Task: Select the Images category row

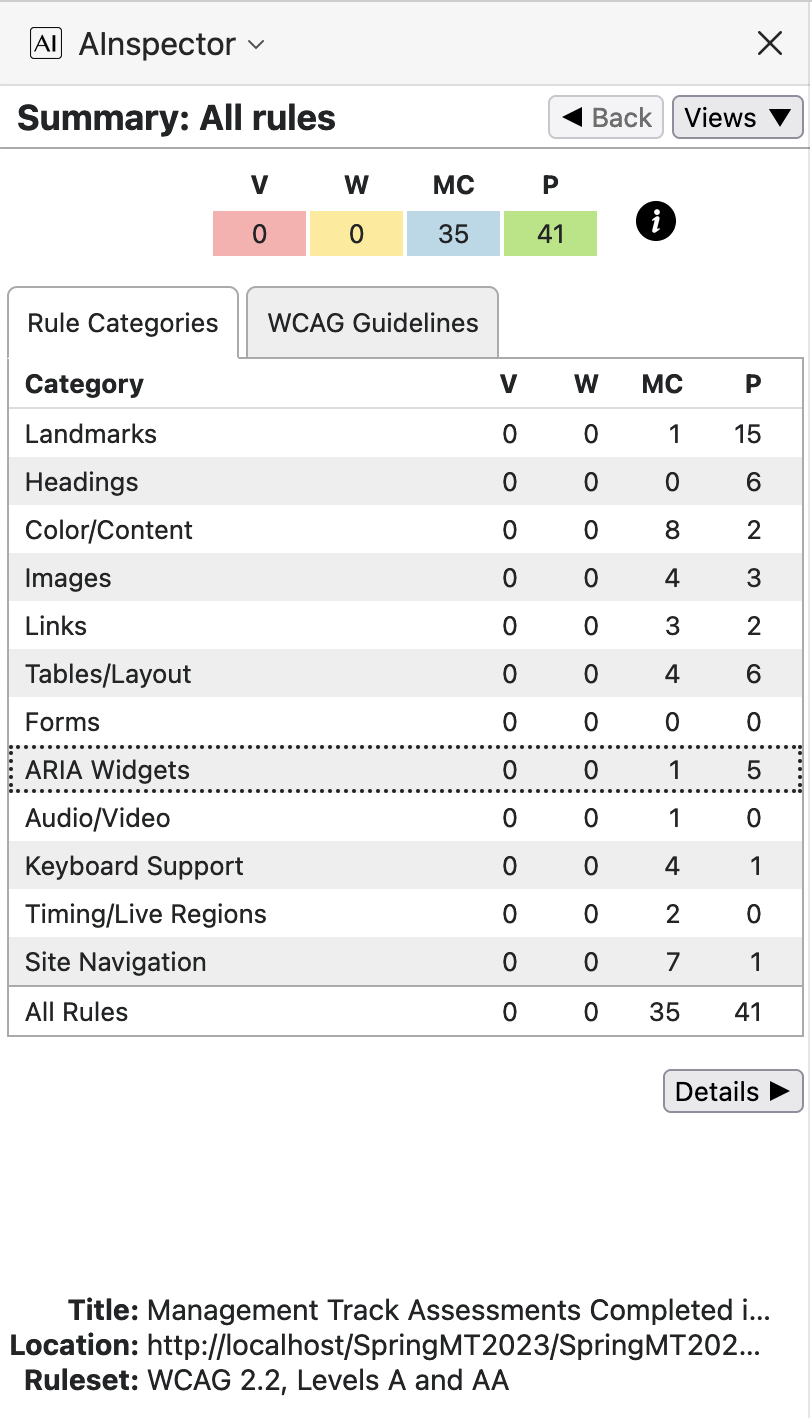Action: click(x=405, y=578)
